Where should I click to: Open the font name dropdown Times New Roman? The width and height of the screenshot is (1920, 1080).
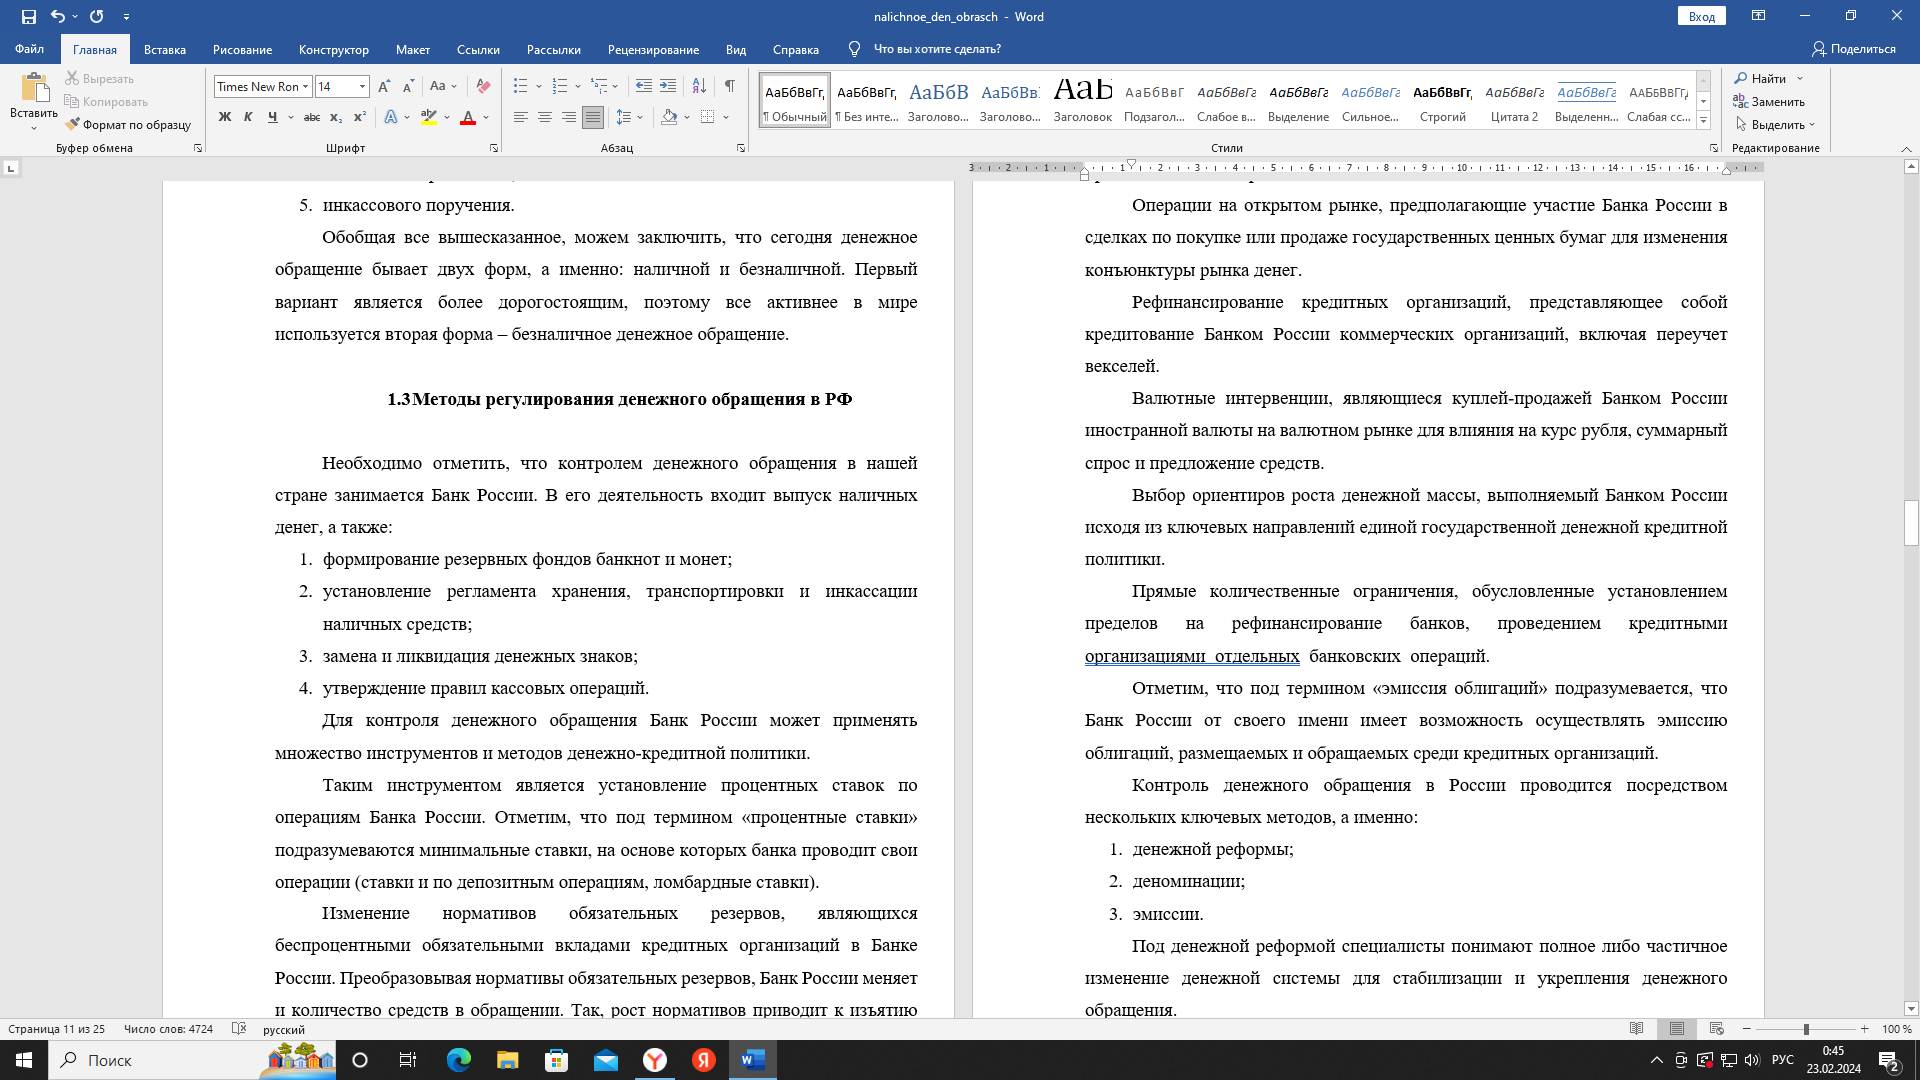305,87
